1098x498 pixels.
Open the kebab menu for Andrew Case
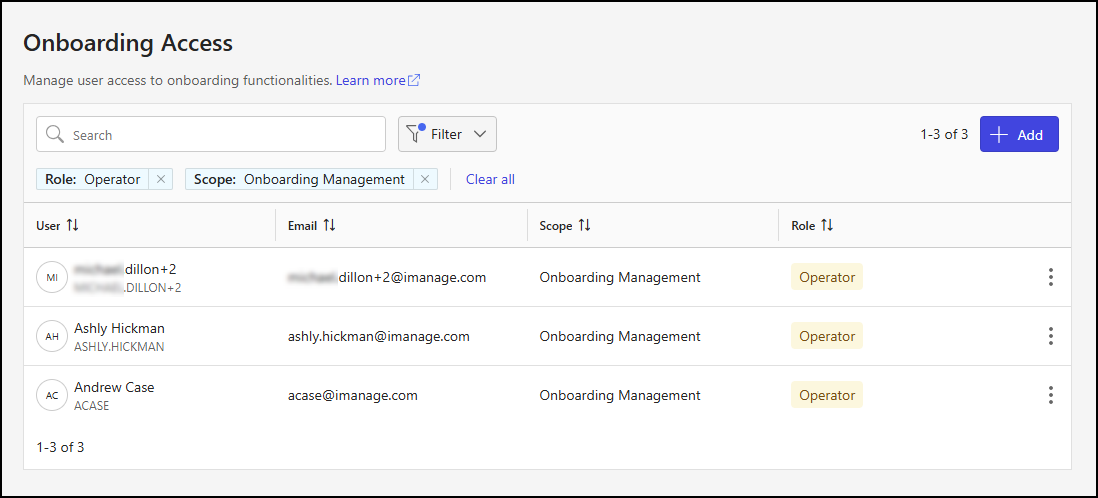1050,395
